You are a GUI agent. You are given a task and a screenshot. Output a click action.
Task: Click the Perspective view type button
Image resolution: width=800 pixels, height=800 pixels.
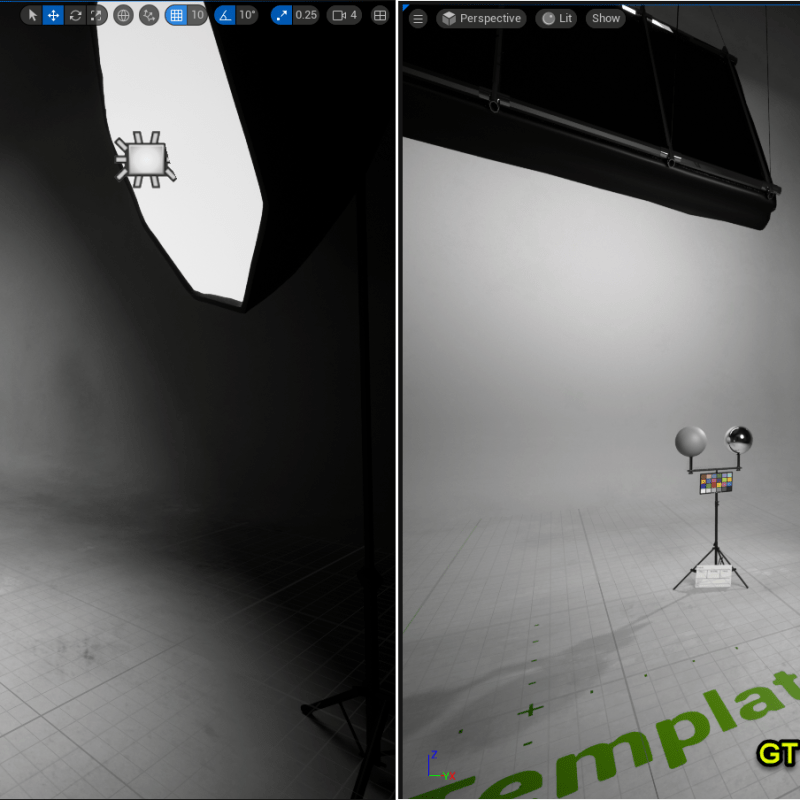481,18
